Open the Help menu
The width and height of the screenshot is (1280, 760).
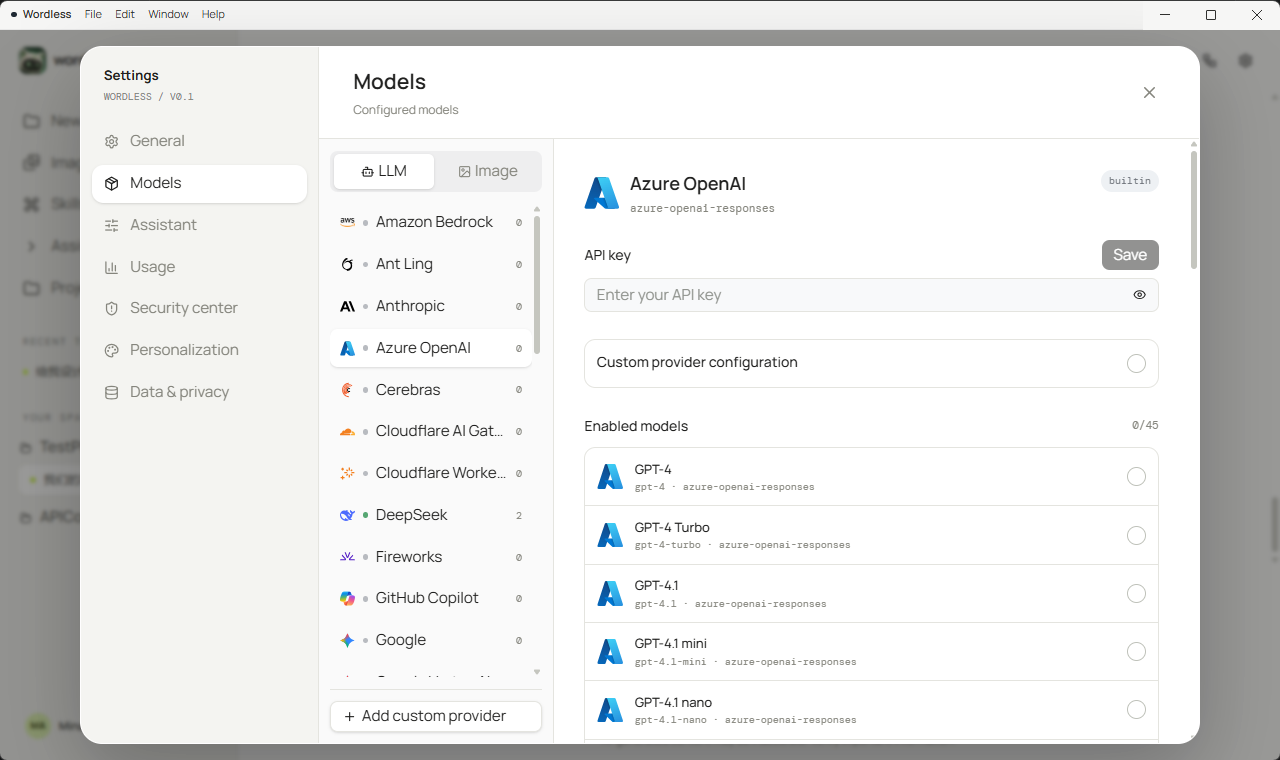click(213, 15)
